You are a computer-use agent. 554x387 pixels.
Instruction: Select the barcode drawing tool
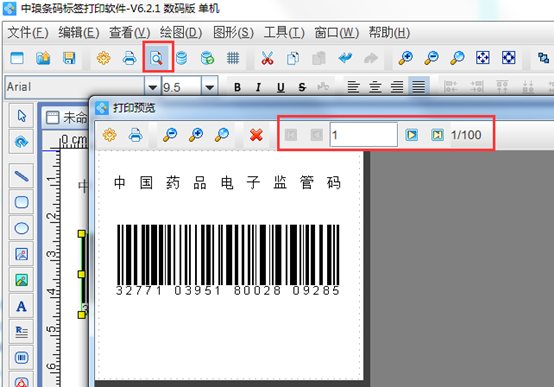(22, 358)
